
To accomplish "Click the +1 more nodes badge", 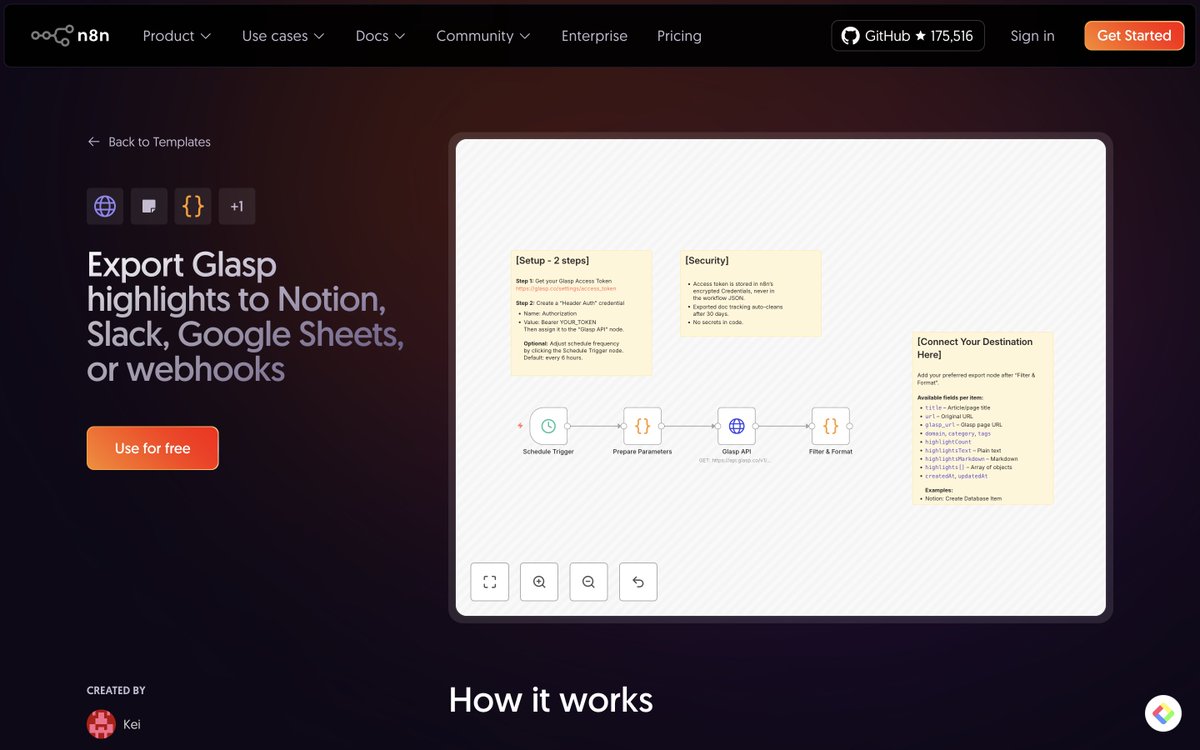I will (237, 207).
